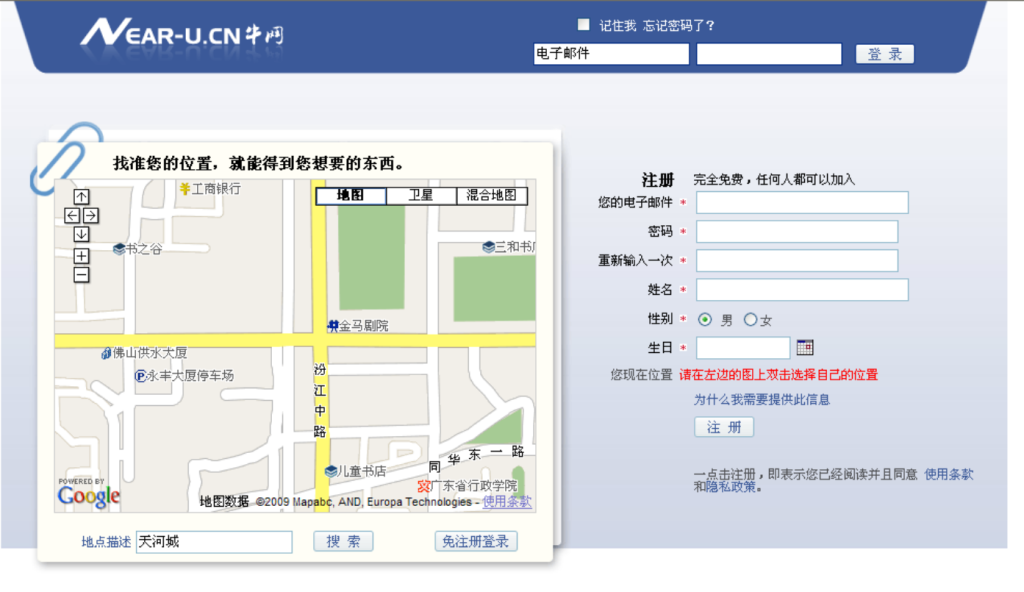Check the 记住我 remember me box
This screenshot has width=1024, height=592.
pyautogui.click(x=584, y=25)
